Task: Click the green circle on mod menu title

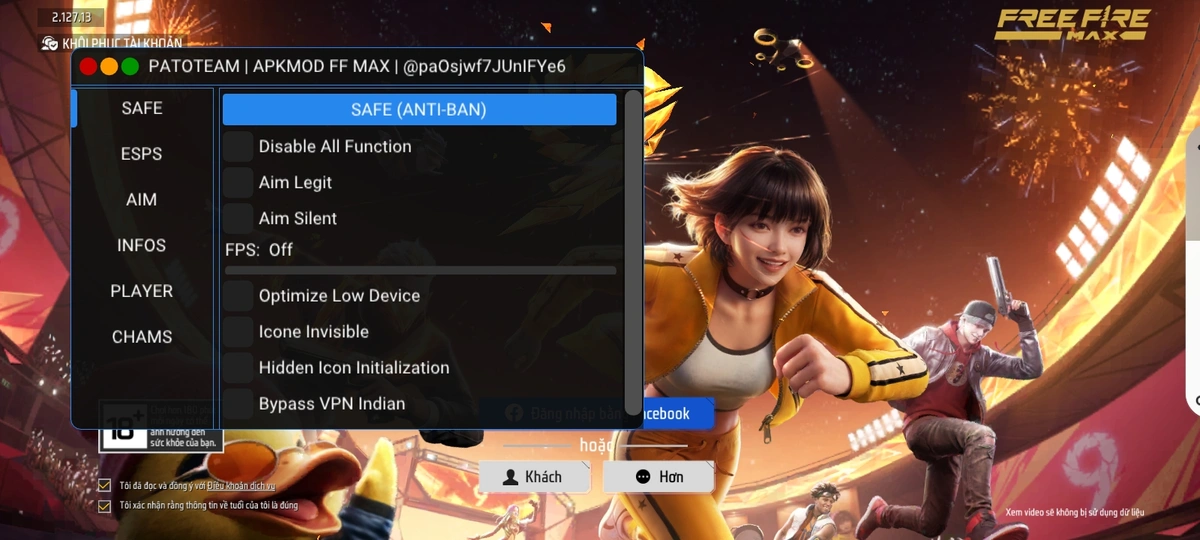Action: 130,67
